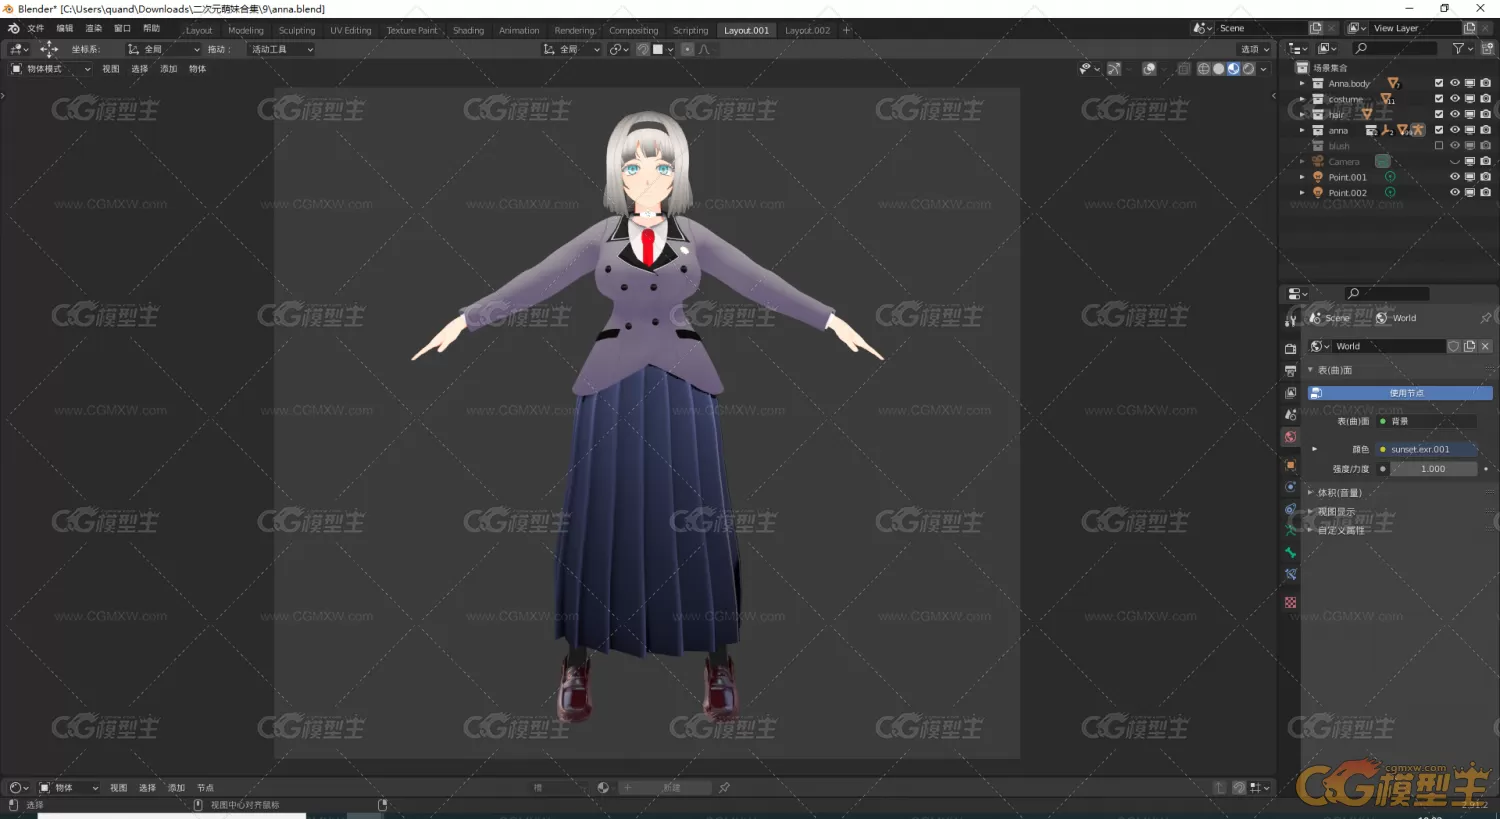Open 物体模式 Object Mode dropdown

click(x=50, y=69)
